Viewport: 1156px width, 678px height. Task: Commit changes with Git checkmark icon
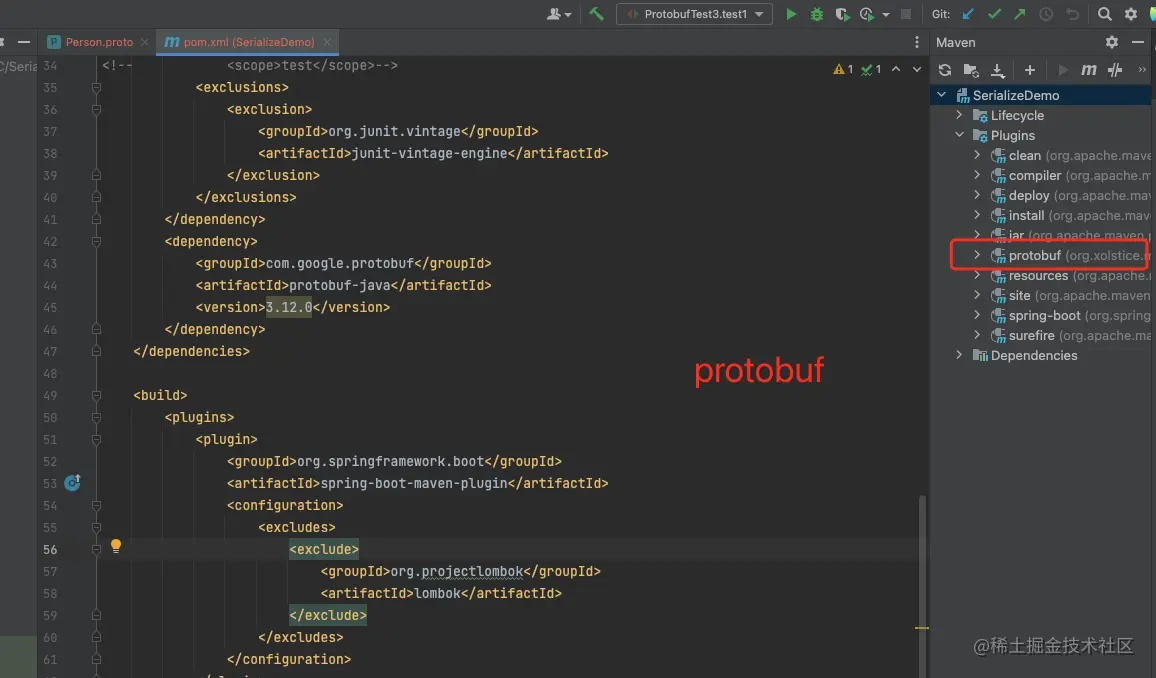point(995,14)
